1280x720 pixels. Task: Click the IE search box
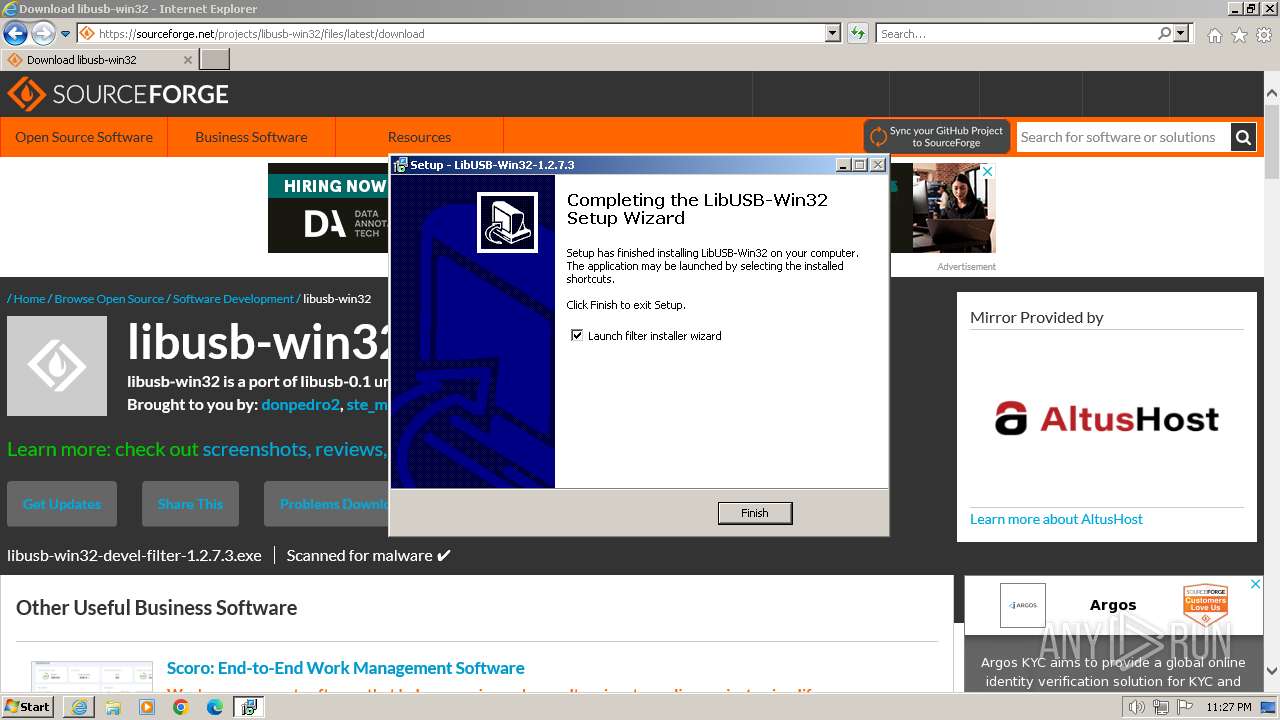pos(1017,33)
